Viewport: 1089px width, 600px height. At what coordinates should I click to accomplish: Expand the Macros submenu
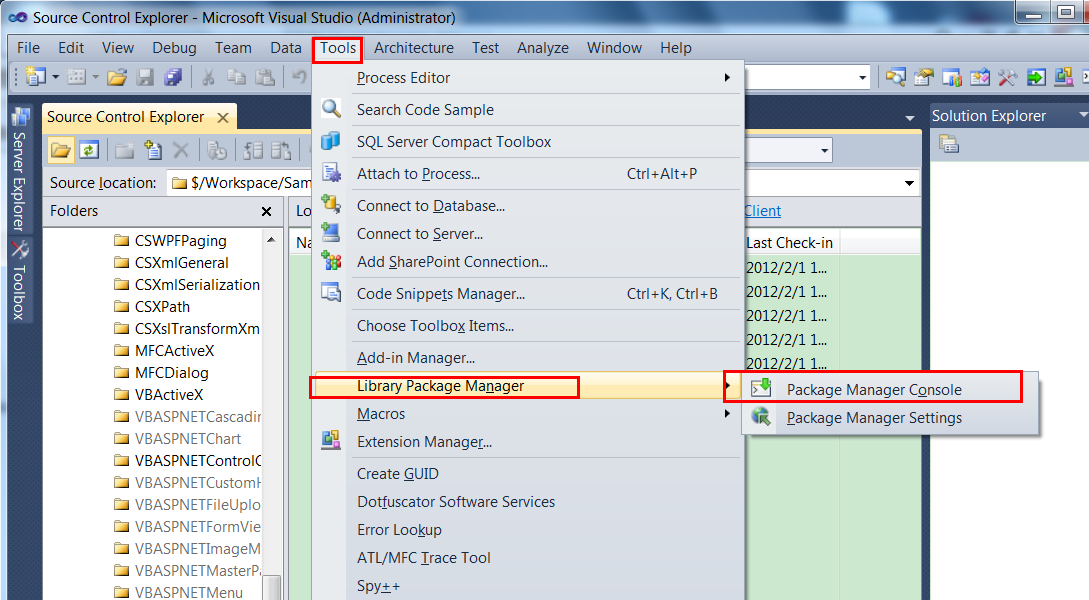[727, 414]
